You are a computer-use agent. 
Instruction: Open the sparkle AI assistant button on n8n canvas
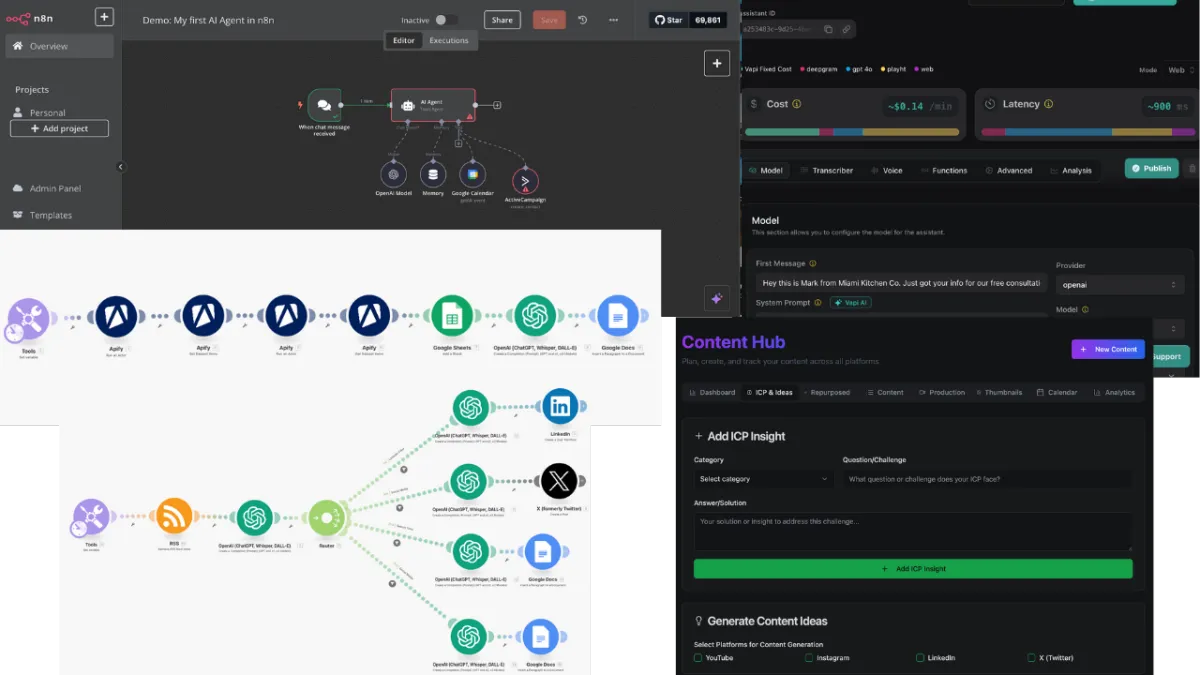[x=716, y=298]
